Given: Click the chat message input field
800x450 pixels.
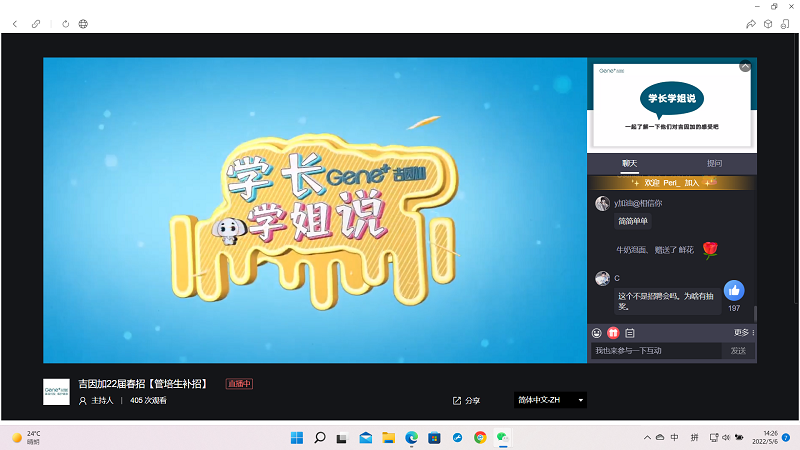Looking at the screenshot, I should [656, 351].
